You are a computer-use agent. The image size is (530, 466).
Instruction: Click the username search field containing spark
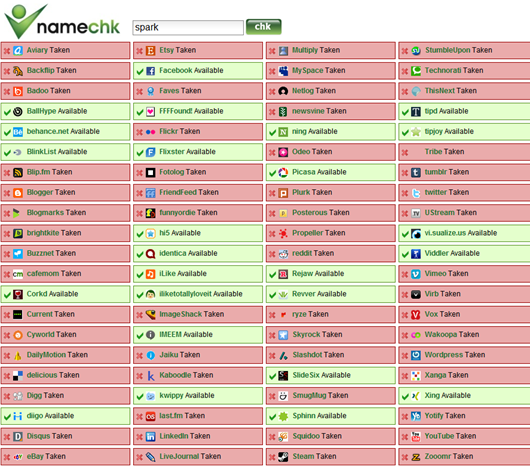click(188, 27)
